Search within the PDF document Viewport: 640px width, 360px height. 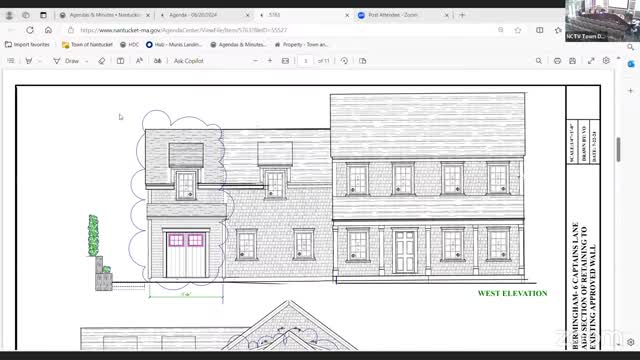(x=539, y=61)
